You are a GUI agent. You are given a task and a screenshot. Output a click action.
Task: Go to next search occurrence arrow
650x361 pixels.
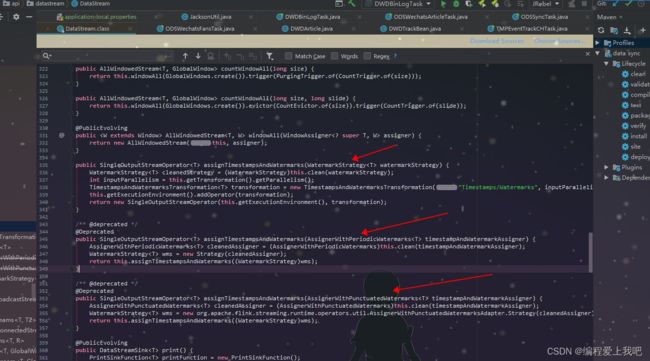198,56
